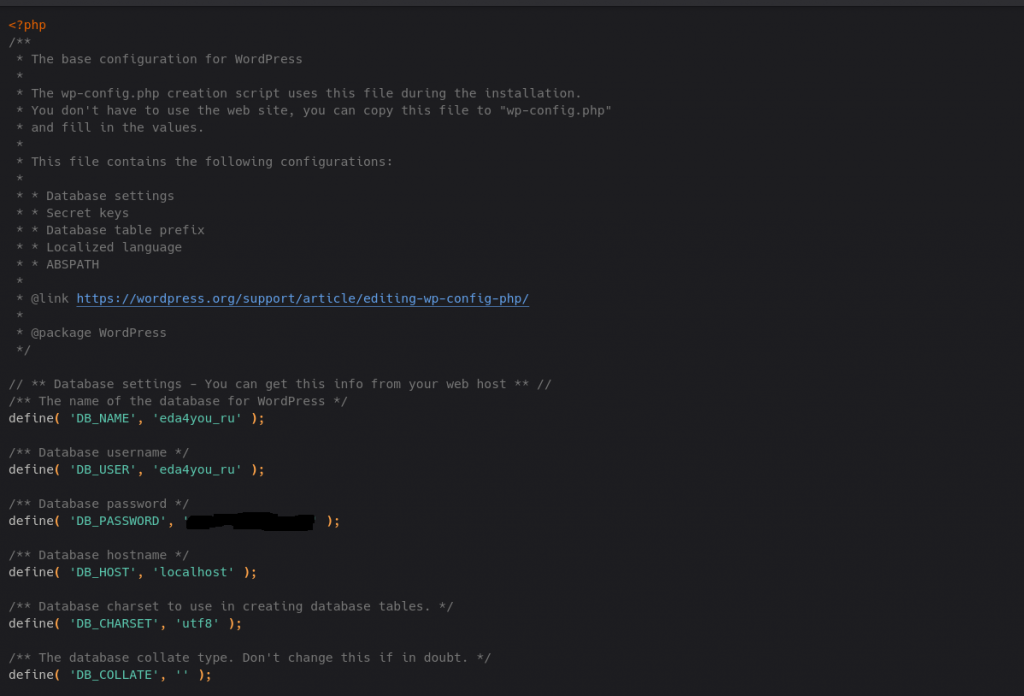1024x696 pixels.
Task: Click the 'DB_COLLATE' constant string
Action: click(114, 674)
